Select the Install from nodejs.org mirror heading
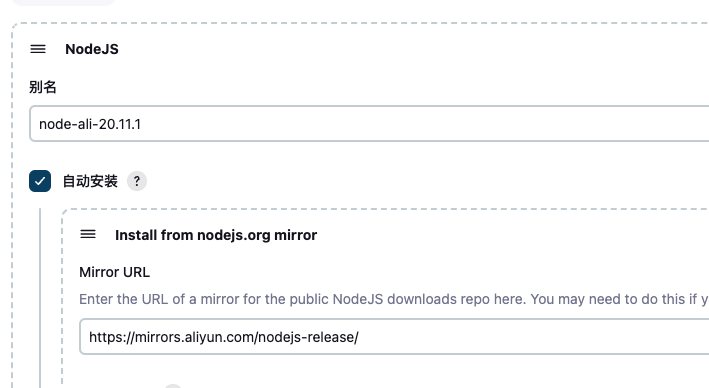 (216, 235)
